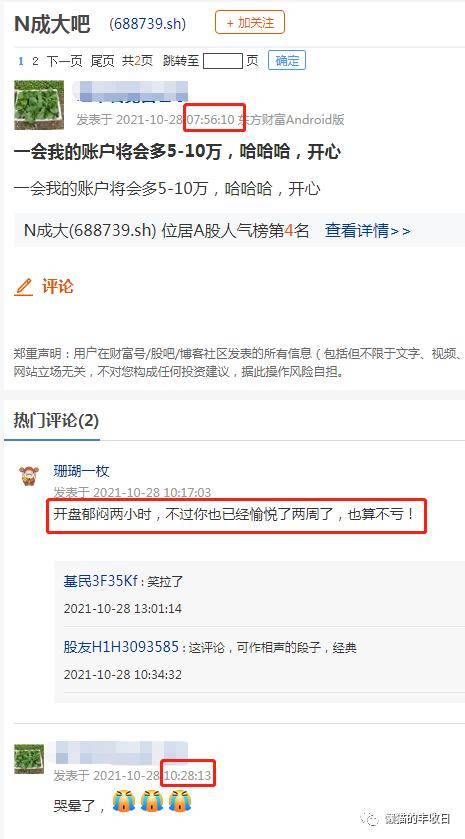This screenshot has height=839, width=465.
Task: Click the 688739.sh stock code
Action: point(147,24)
